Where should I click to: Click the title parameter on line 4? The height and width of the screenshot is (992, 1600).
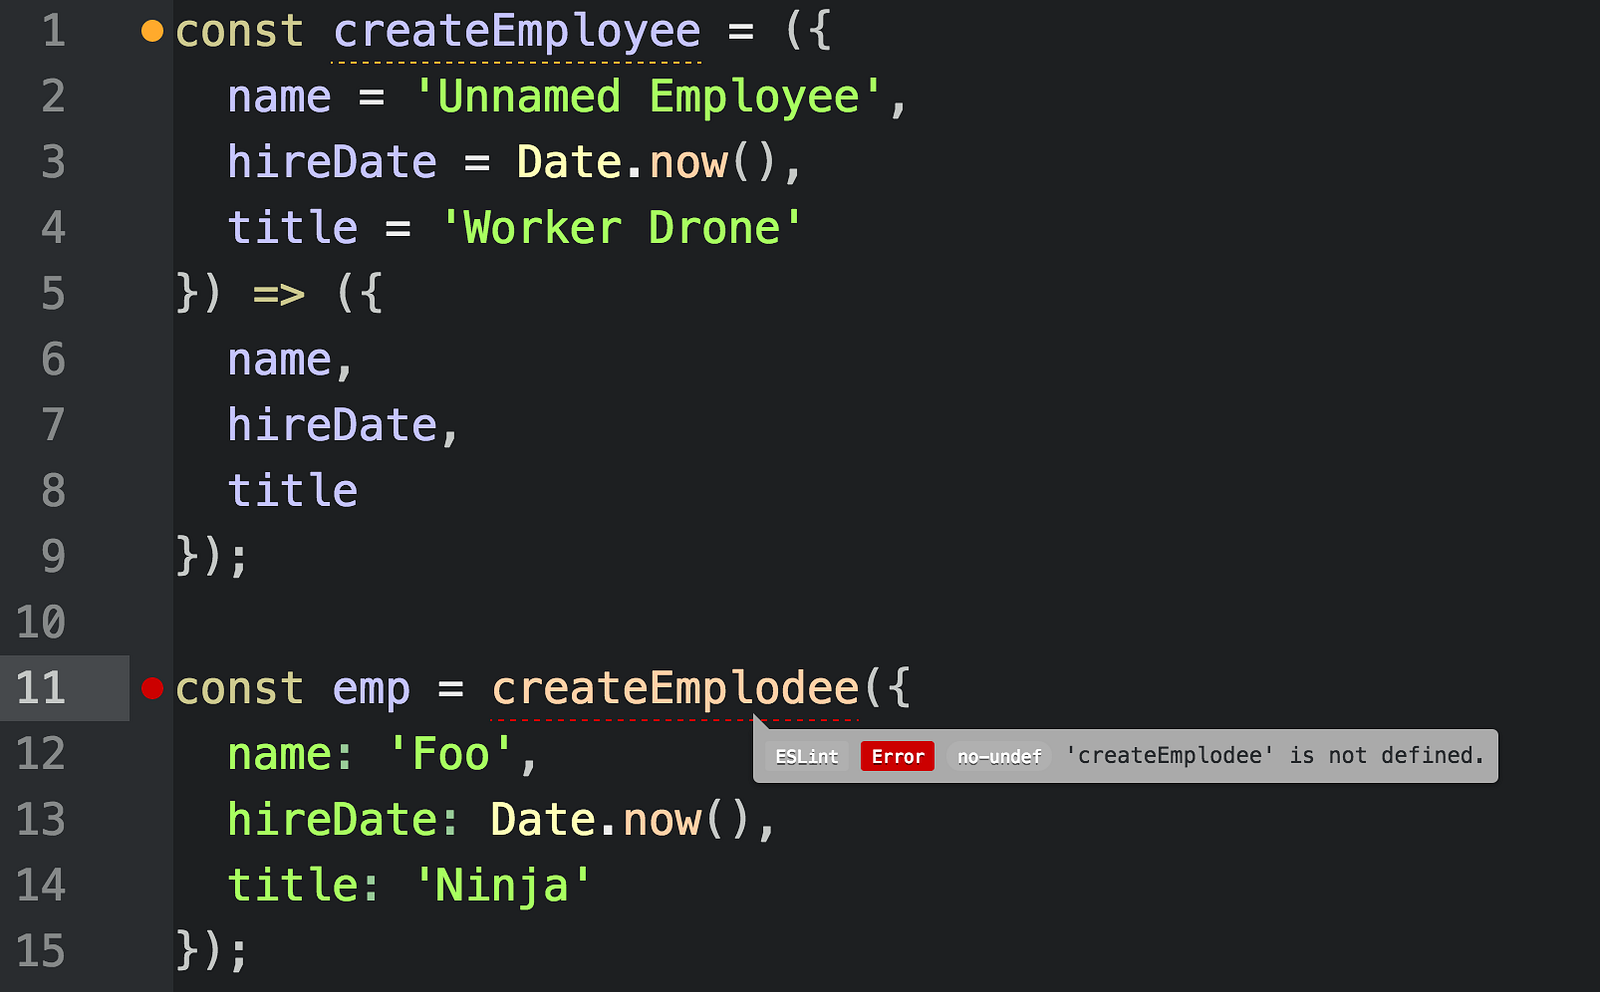[292, 228]
